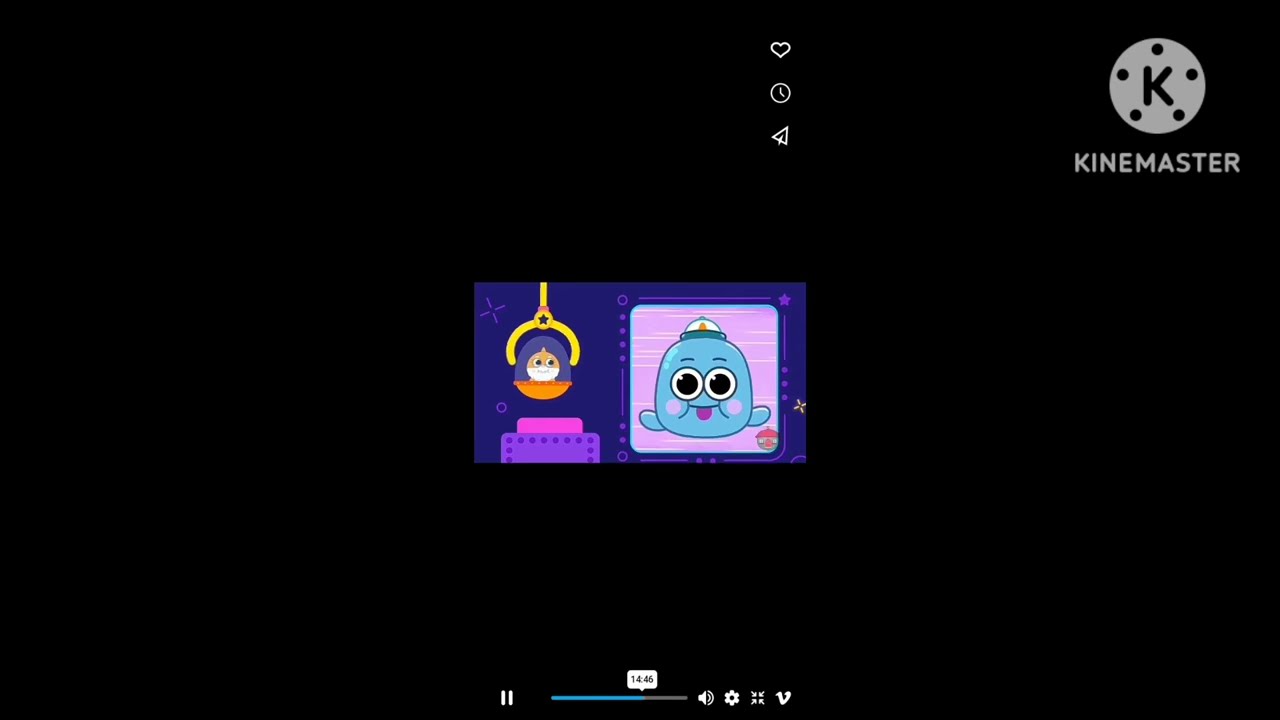Image resolution: width=1280 pixels, height=720 pixels.
Task: Mute the volume speaker icon
Action: [706, 698]
